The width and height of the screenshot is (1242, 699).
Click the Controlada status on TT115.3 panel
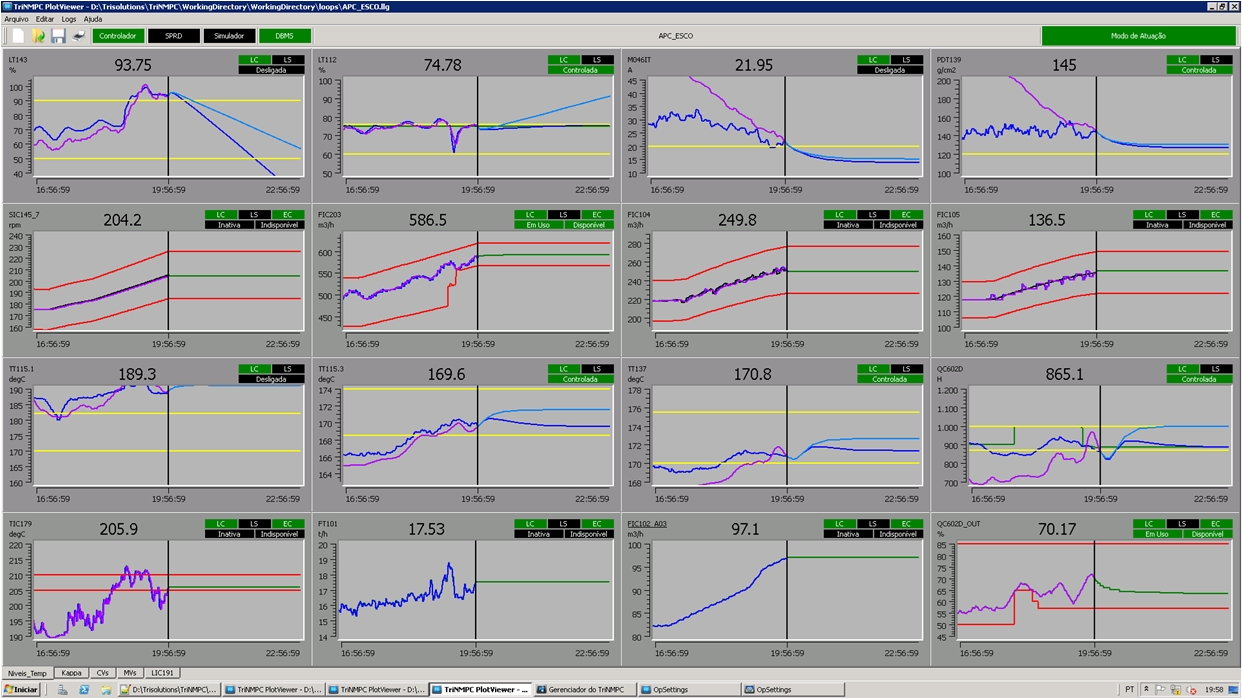point(581,379)
